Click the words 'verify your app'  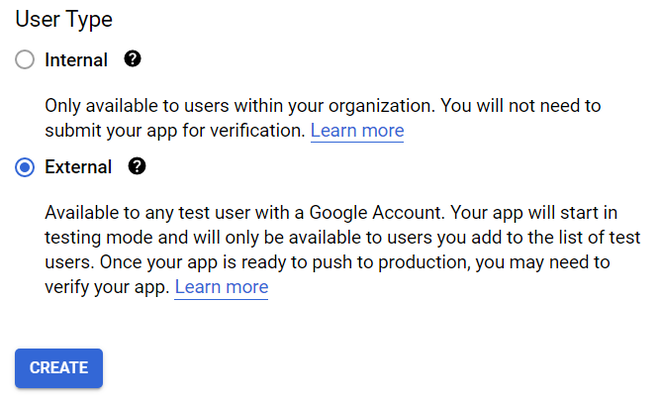[105, 287]
